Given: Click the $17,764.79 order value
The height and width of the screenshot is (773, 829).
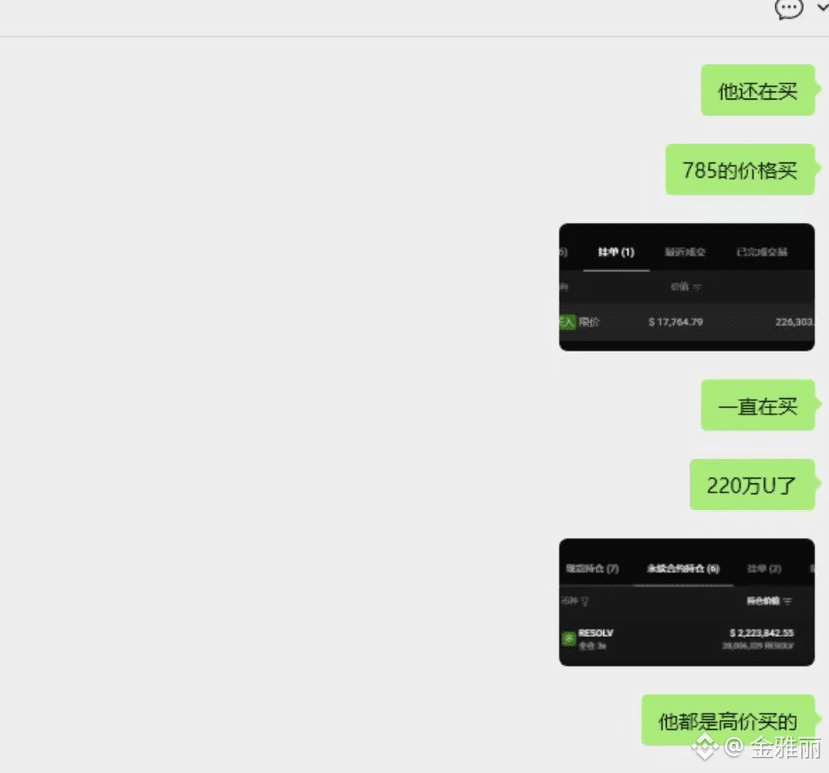Looking at the screenshot, I should click(x=676, y=322).
